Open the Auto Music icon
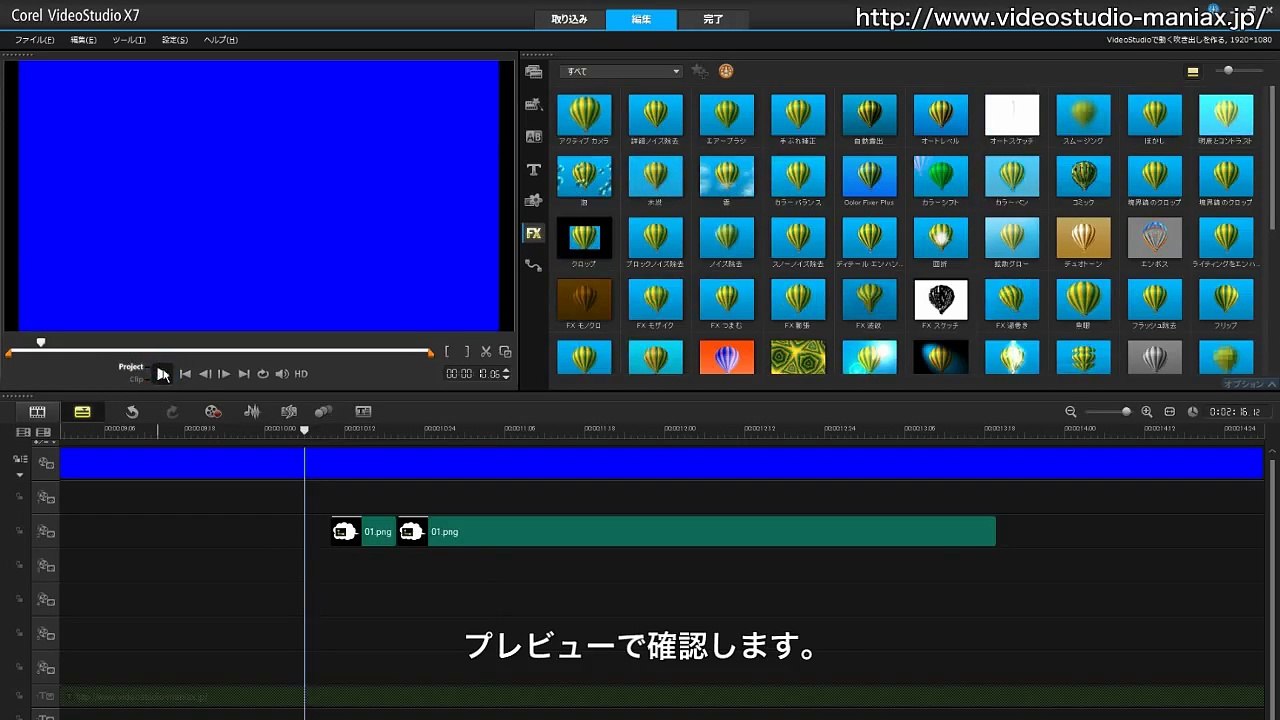The height and width of the screenshot is (720, 1280). [x=289, y=412]
